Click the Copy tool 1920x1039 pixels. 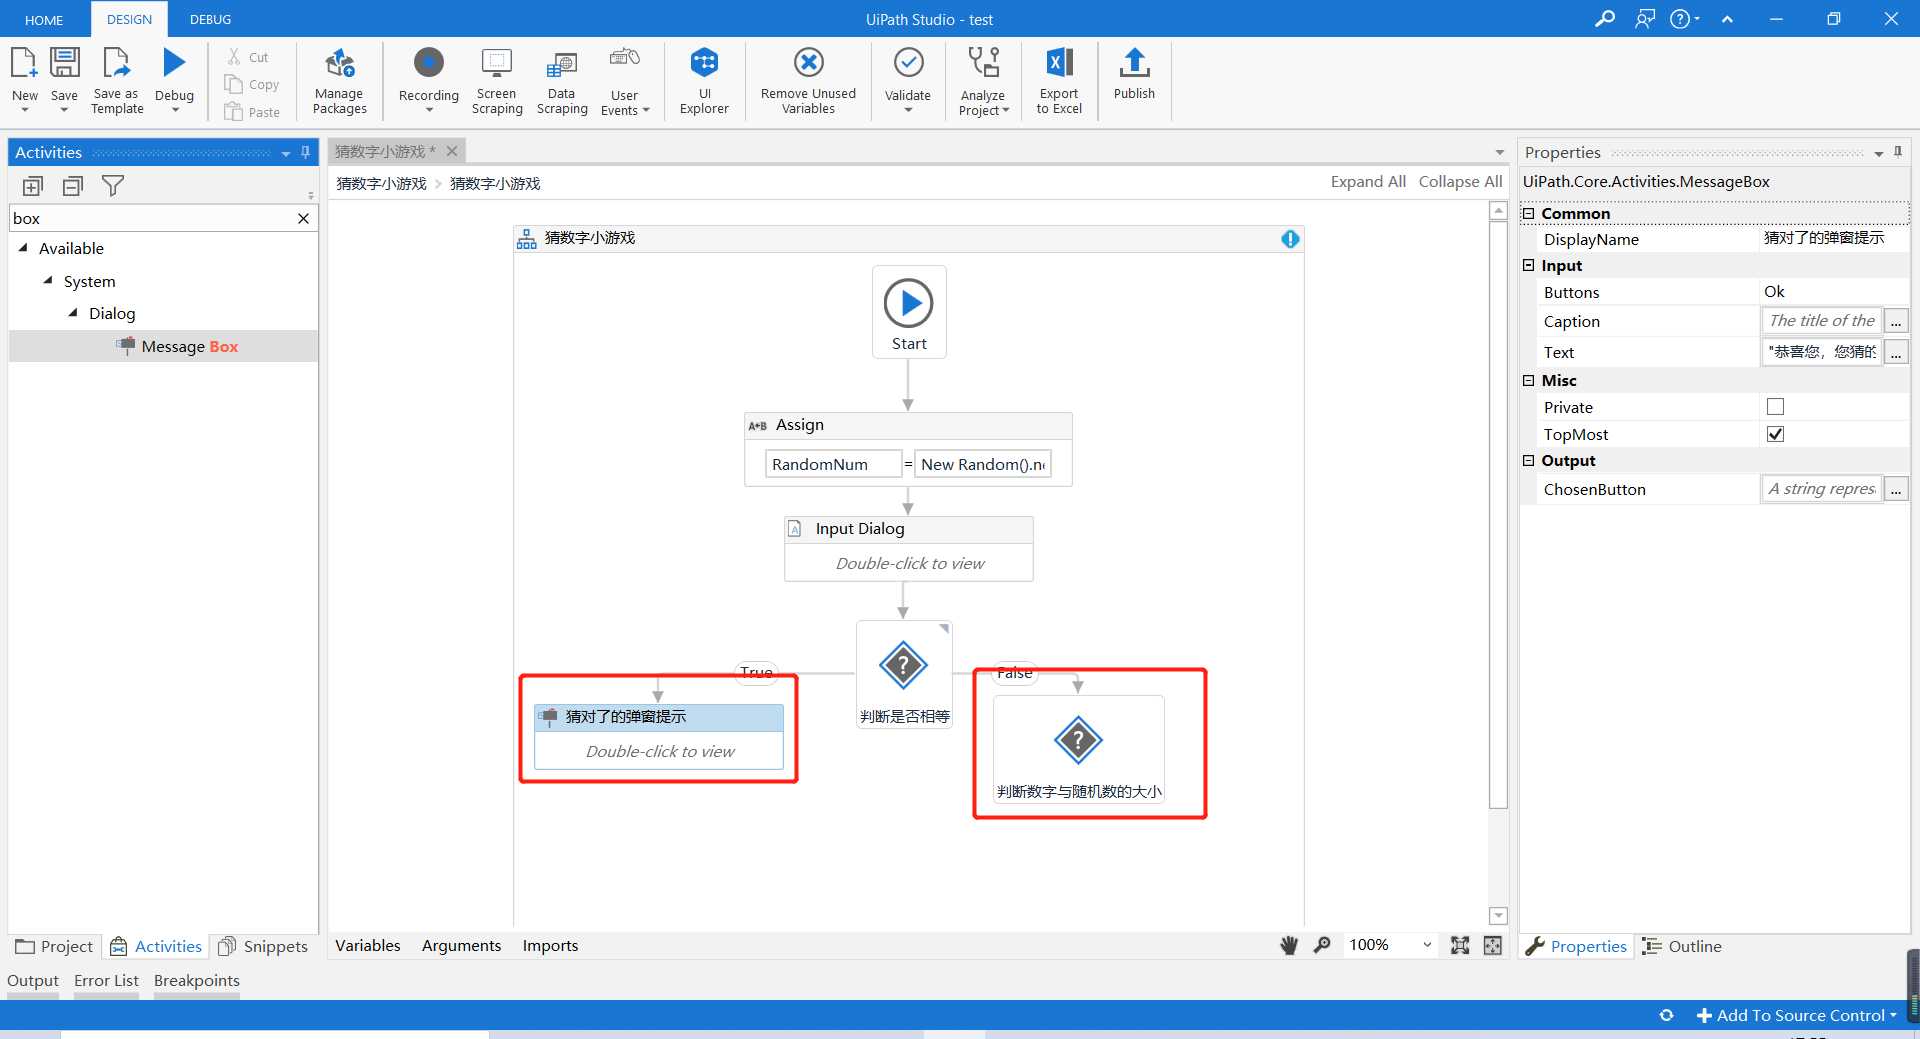[x=252, y=85]
